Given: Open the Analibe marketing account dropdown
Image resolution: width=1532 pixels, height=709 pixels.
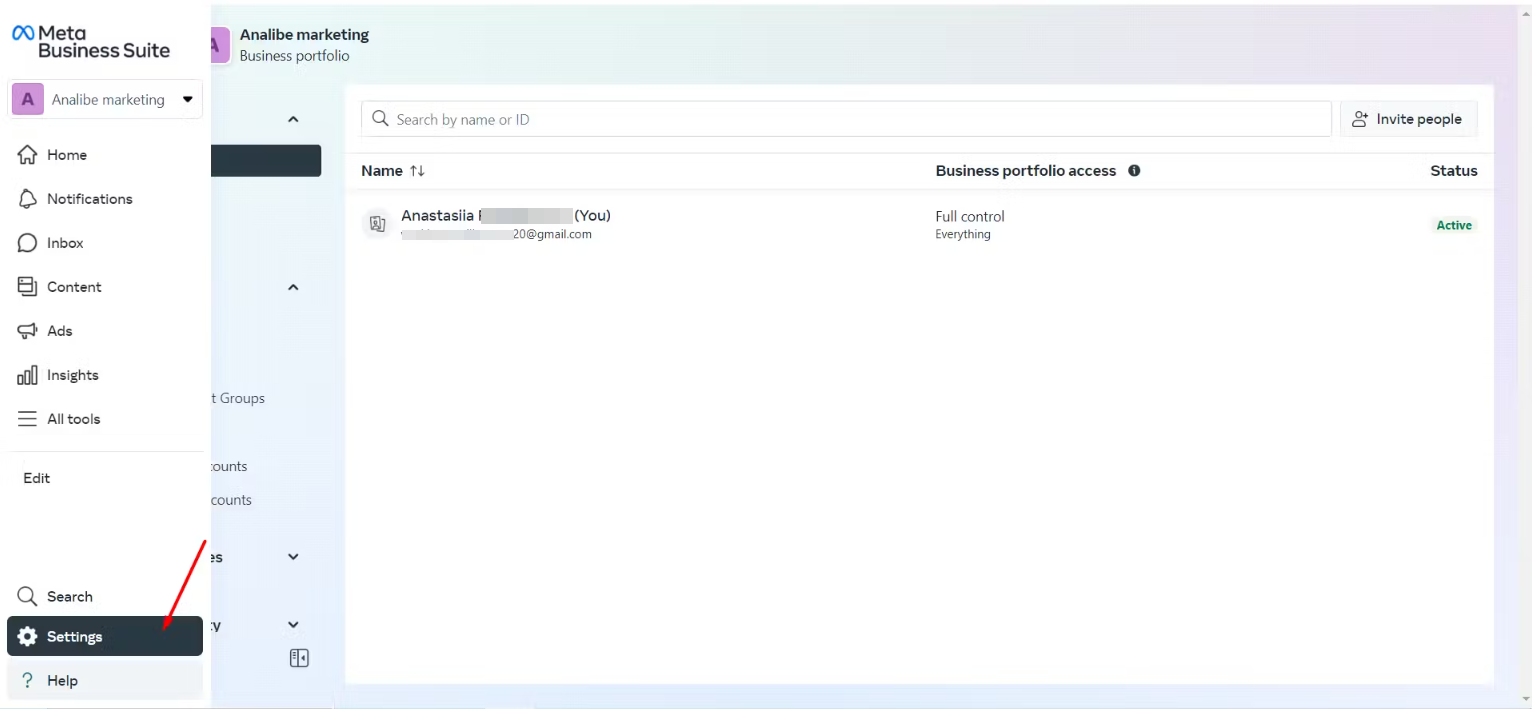Looking at the screenshot, I should coord(105,99).
